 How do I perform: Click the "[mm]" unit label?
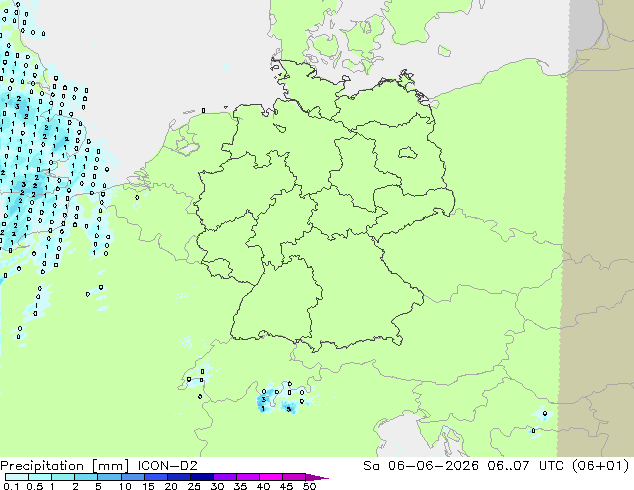(x=110, y=466)
